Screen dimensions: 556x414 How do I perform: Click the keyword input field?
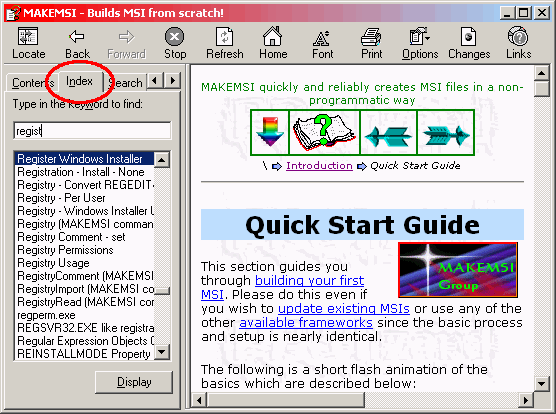92,131
